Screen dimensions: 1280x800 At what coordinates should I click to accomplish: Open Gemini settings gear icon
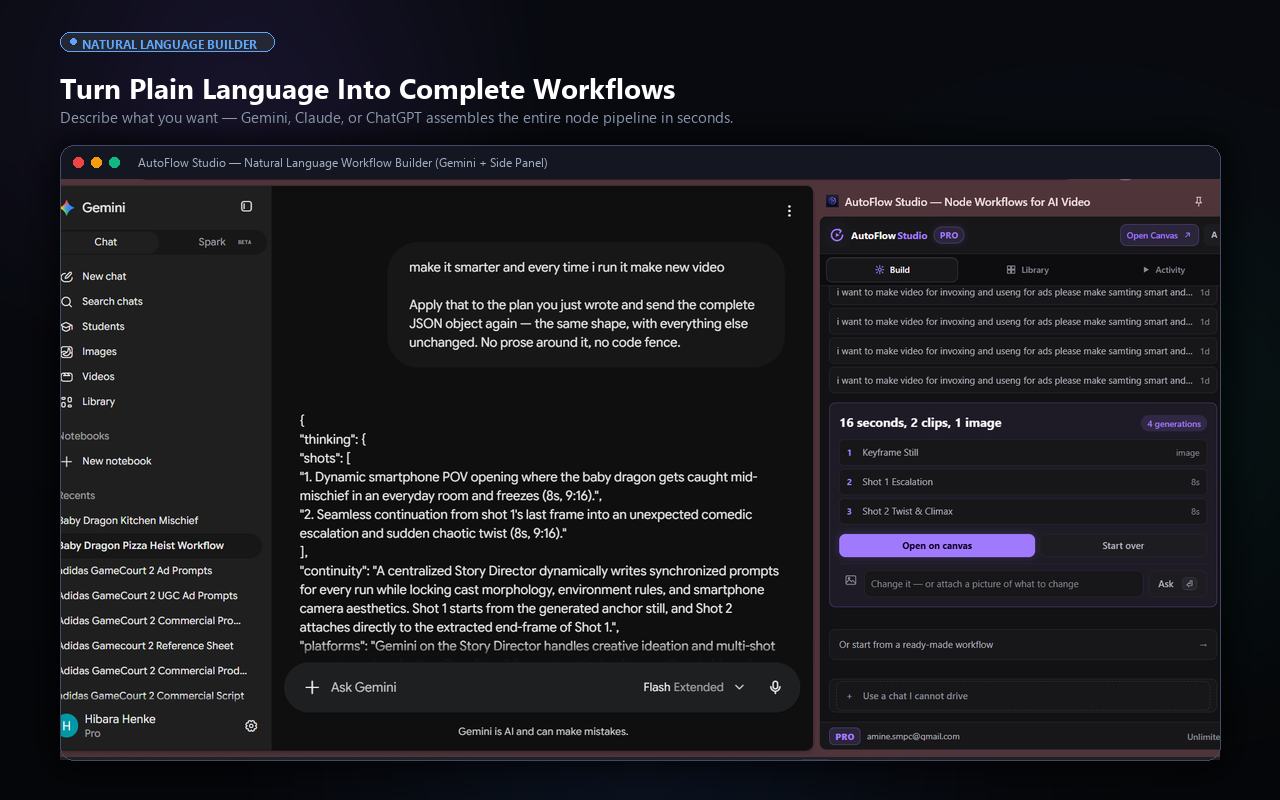[x=251, y=726]
